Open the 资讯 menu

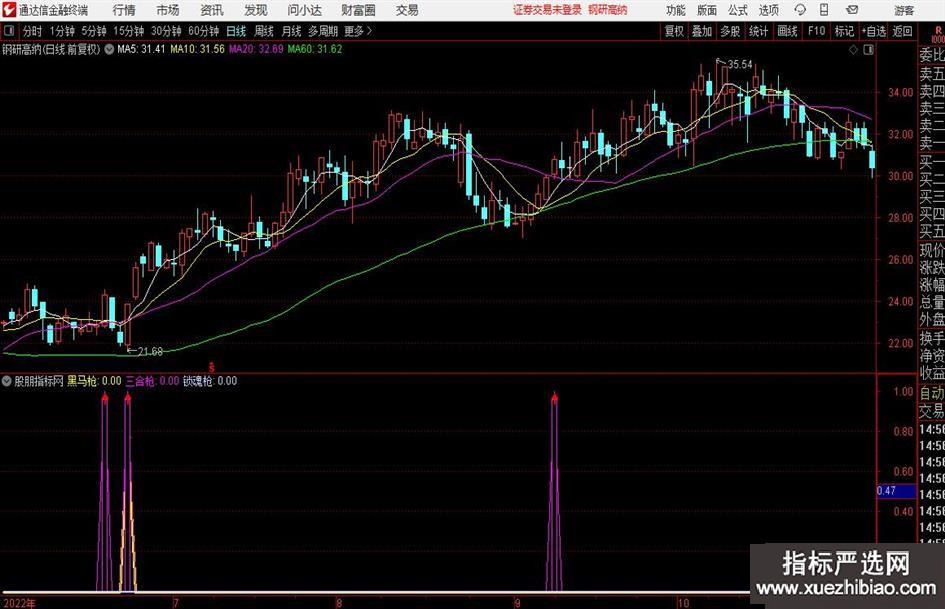[x=212, y=10]
